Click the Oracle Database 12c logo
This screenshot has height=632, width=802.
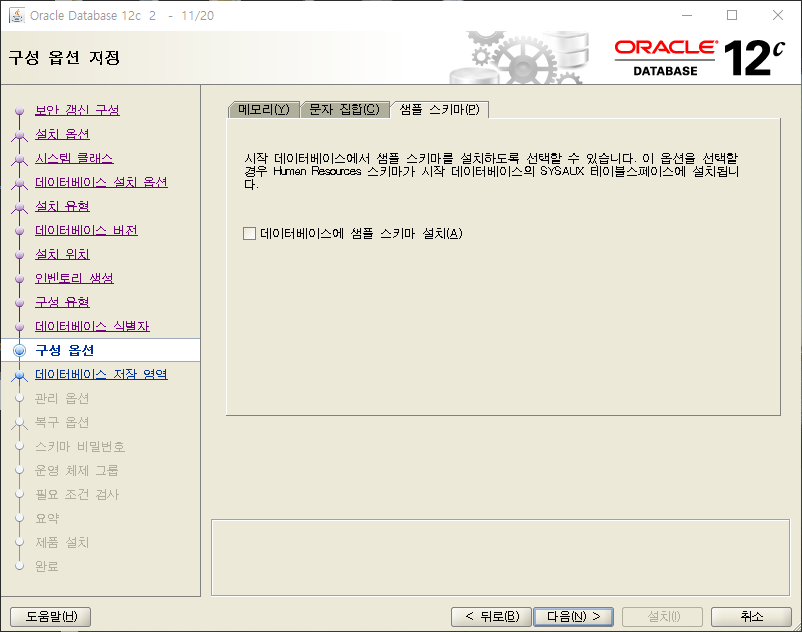click(x=699, y=58)
